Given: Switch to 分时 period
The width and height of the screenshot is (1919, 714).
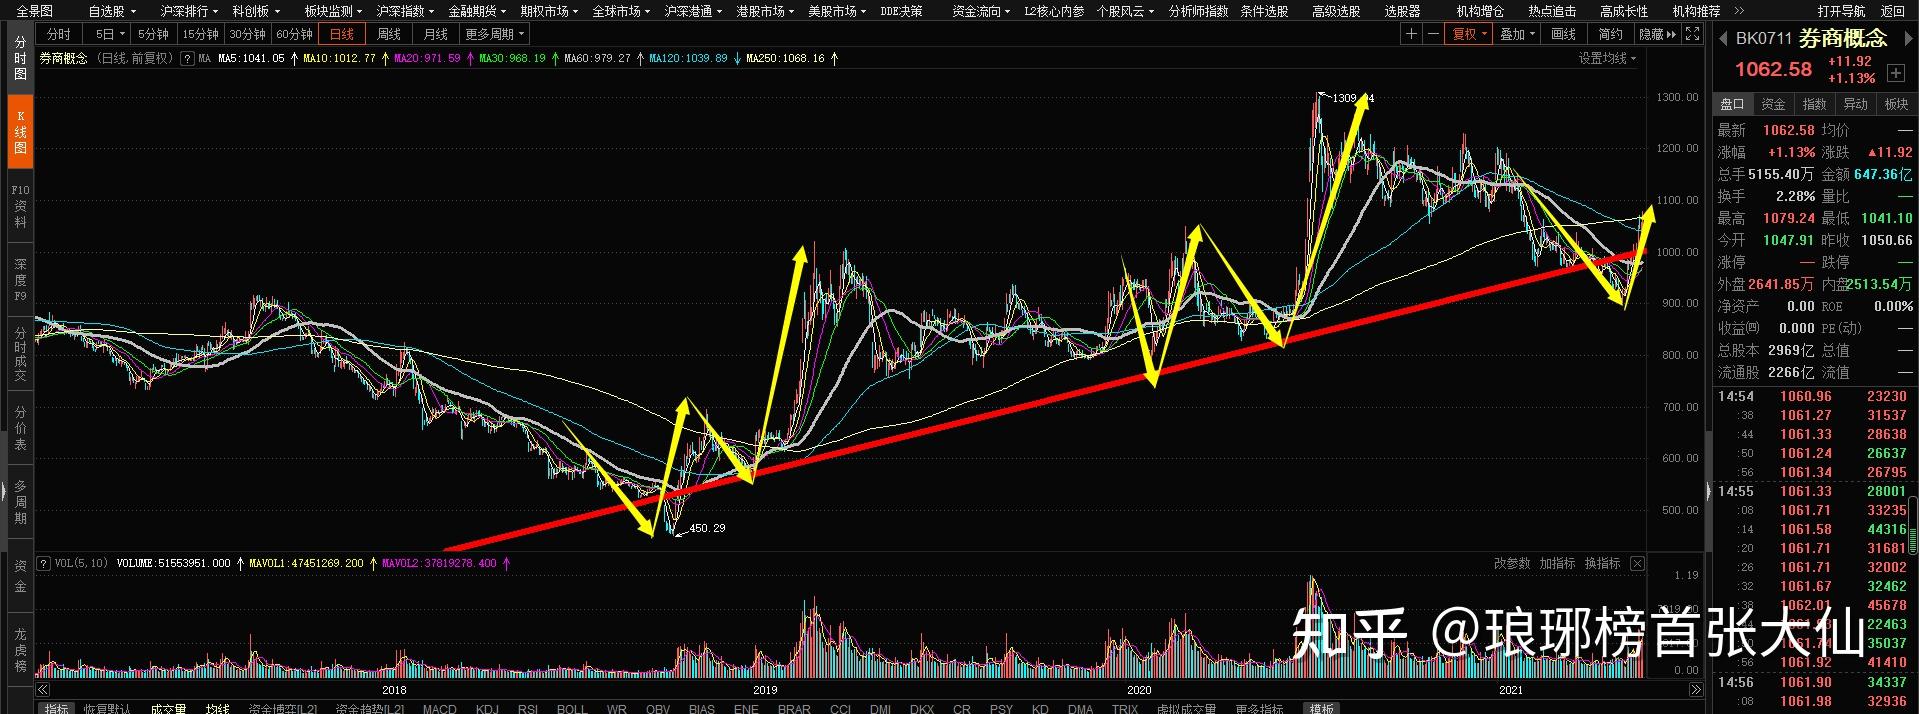Looking at the screenshot, I should pos(59,34).
